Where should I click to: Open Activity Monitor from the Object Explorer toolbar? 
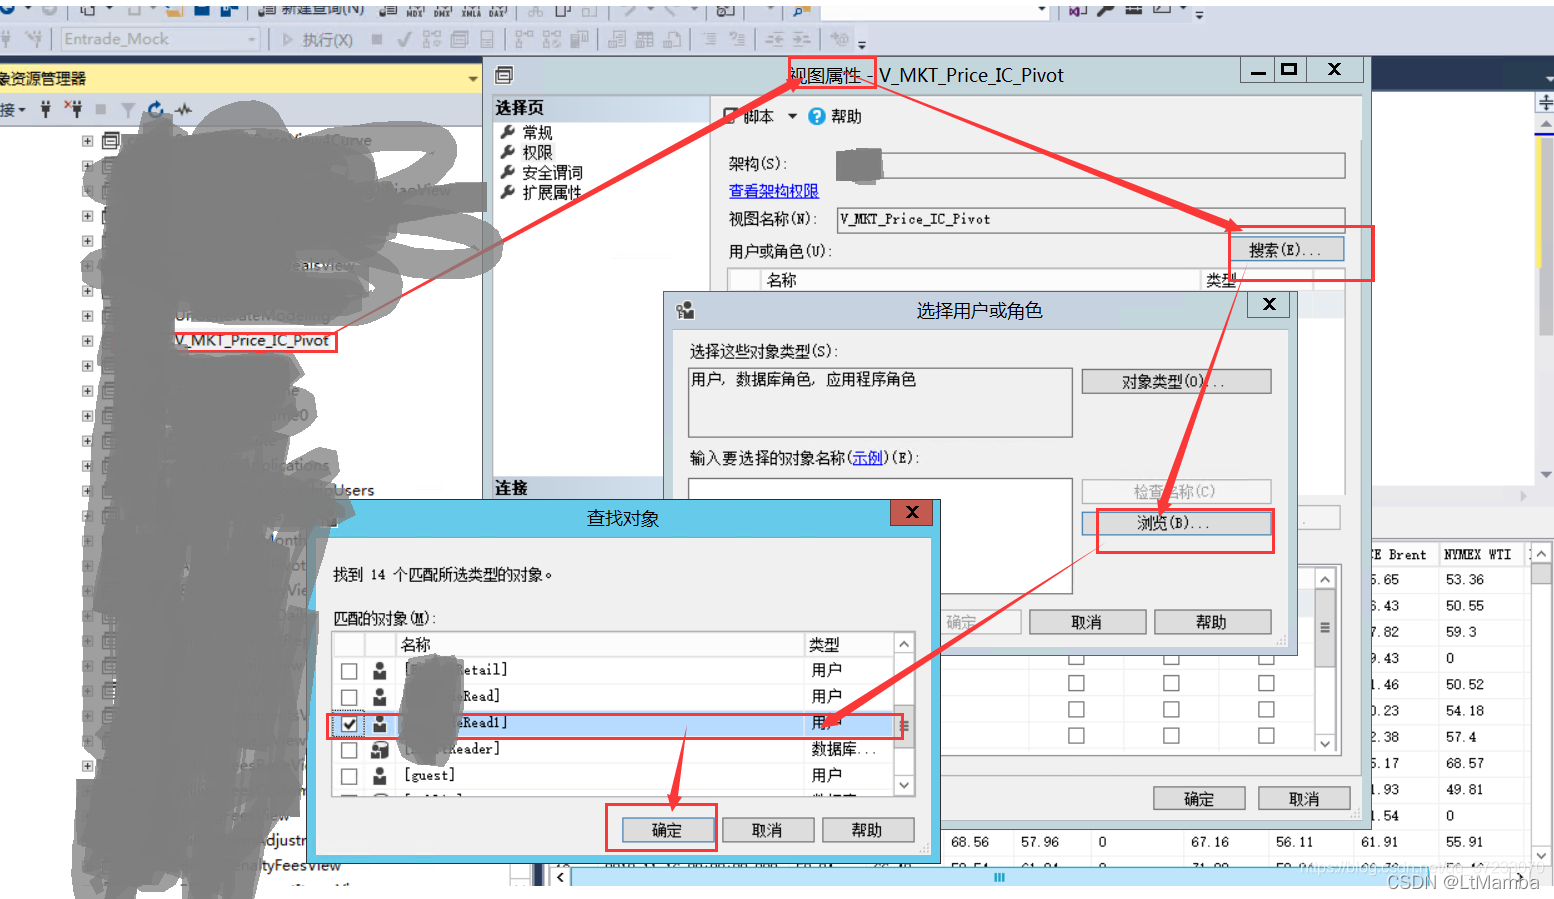184,110
